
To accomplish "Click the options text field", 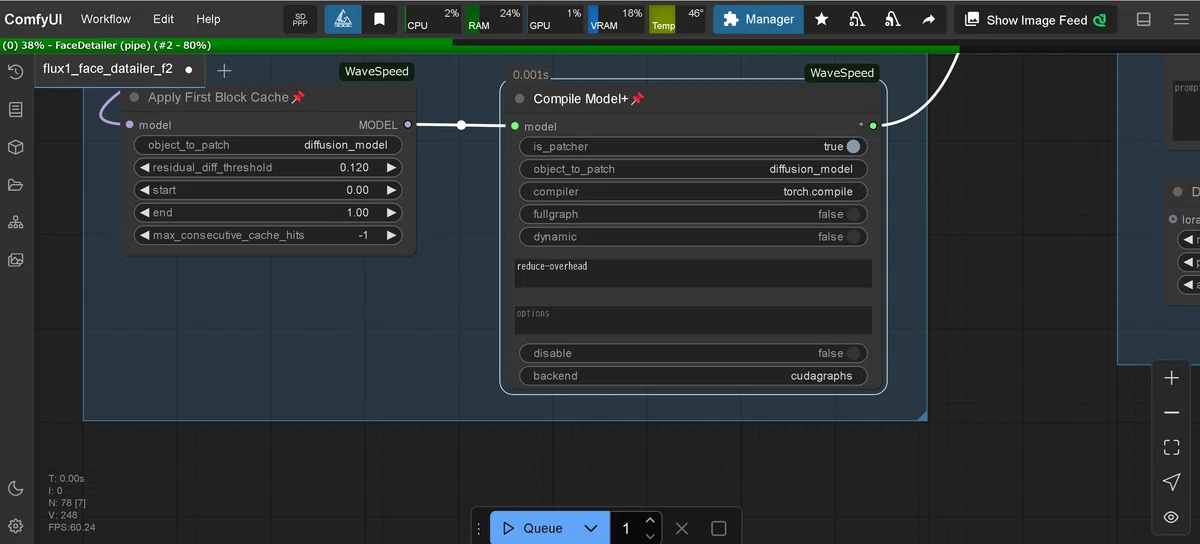I will [x=693, y=320].
